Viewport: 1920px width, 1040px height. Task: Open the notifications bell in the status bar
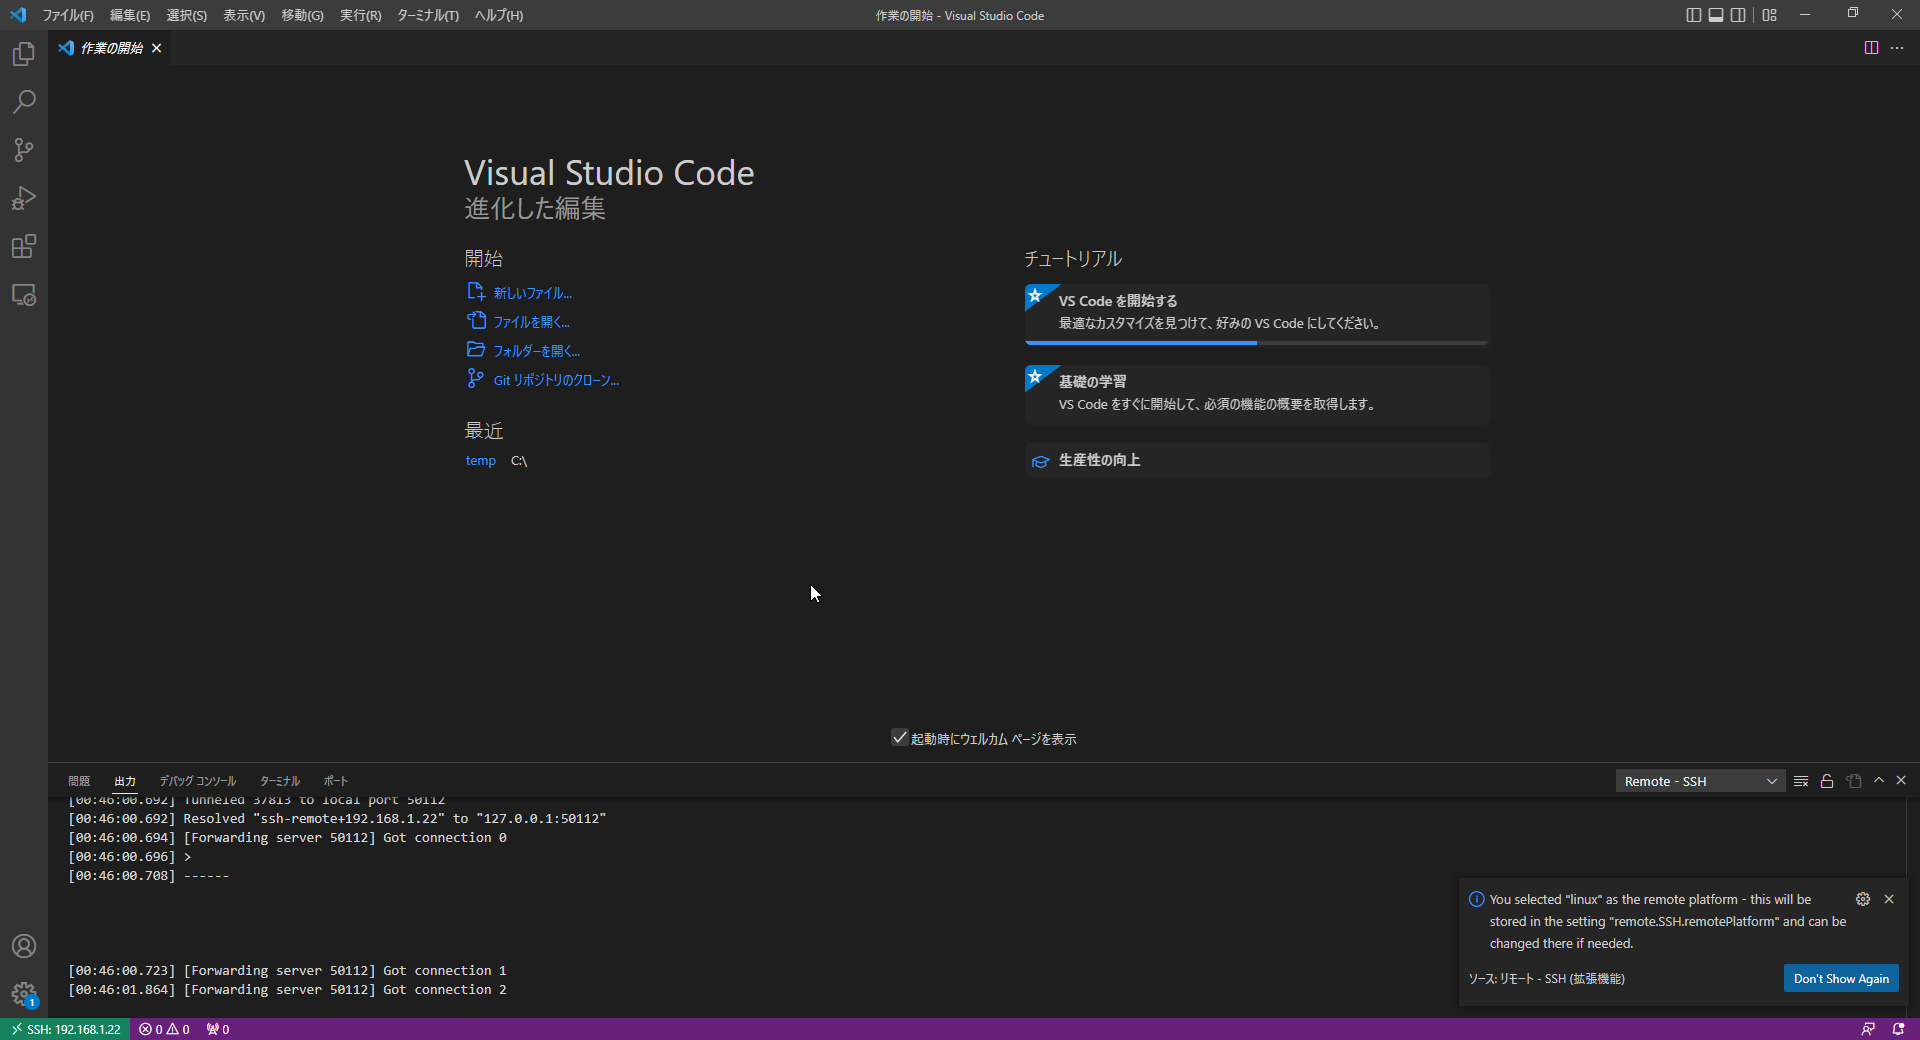1898,1029
